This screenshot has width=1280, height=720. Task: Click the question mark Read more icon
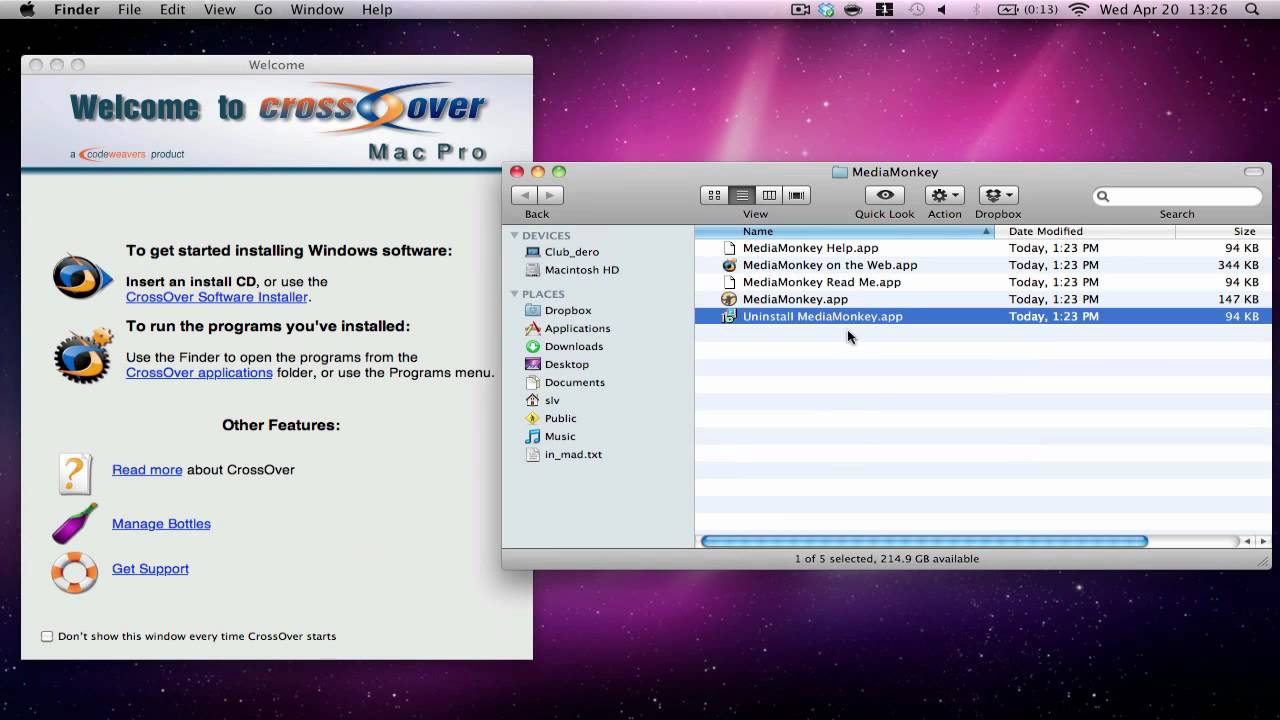pos(75,473)
